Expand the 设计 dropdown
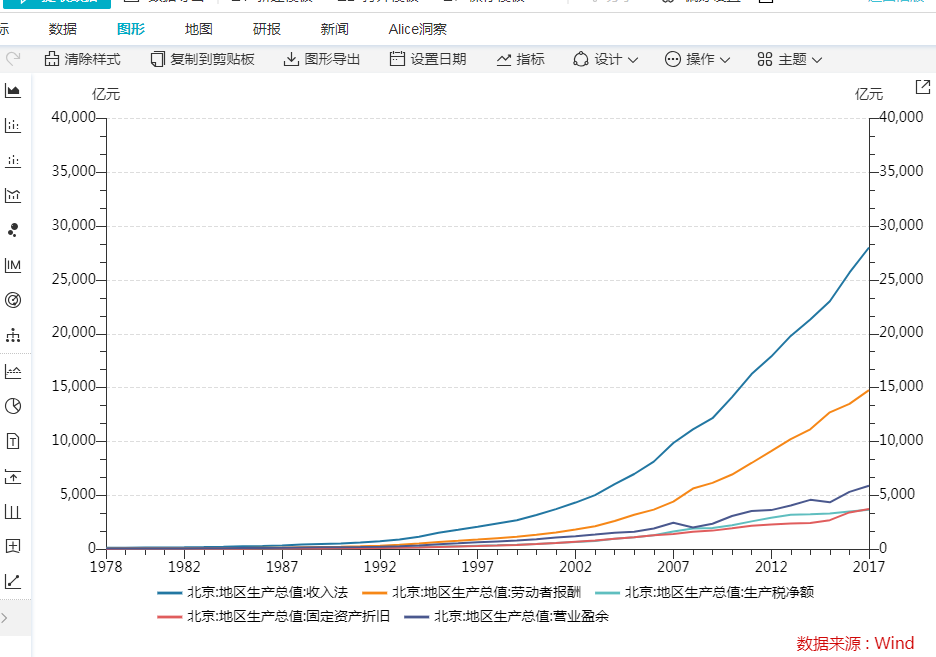The height and width of the screenshot is (657, 936). tap(606, 59)
